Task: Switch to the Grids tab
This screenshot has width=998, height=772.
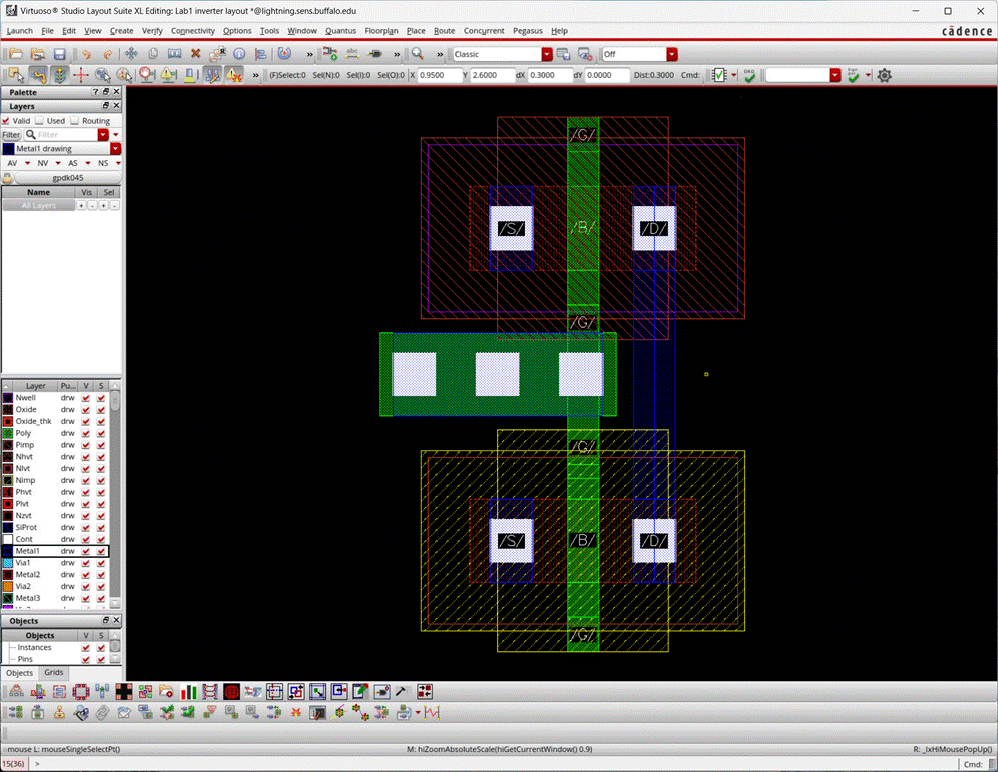Action: (x=54, y=673)
